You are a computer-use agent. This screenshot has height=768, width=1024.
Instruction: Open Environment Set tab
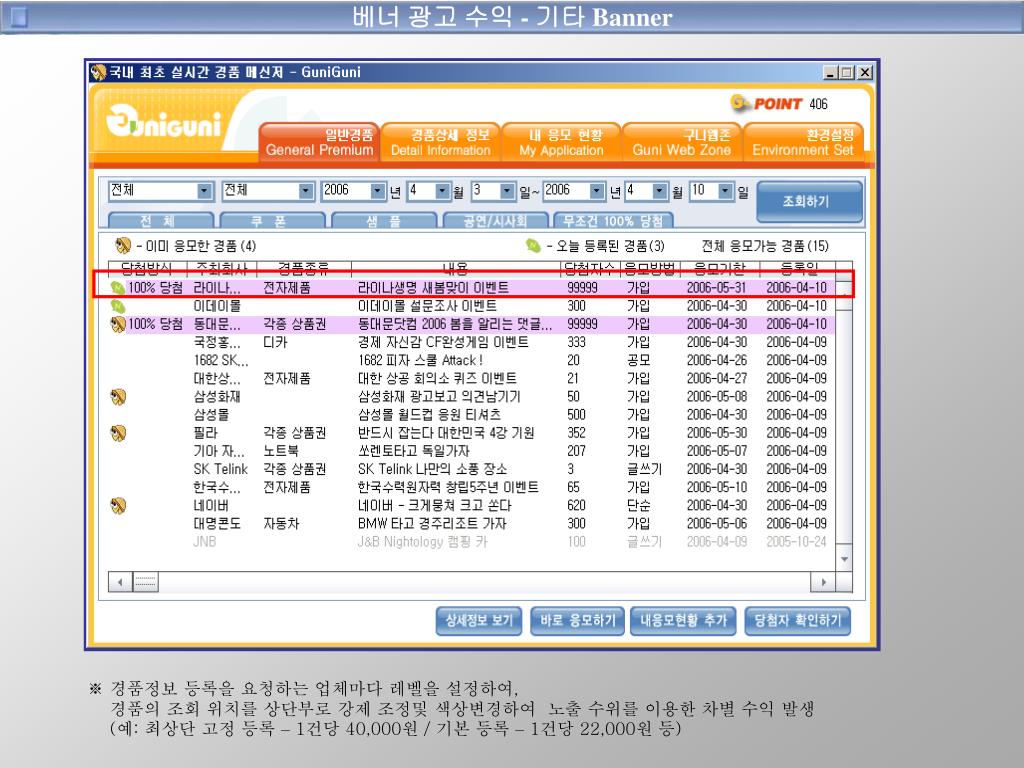coord(803,142)
